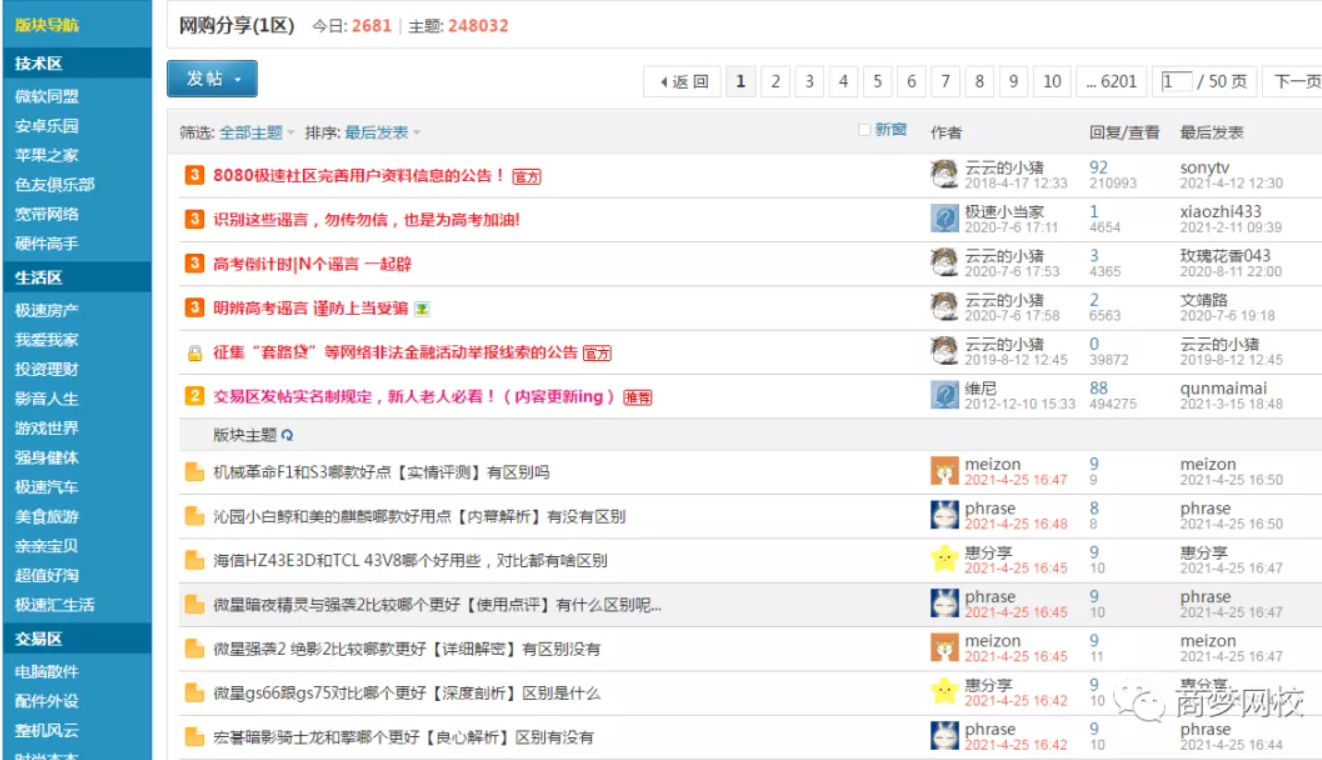Click reply count 88 on 交易区发帖 row

[1099, 388]
